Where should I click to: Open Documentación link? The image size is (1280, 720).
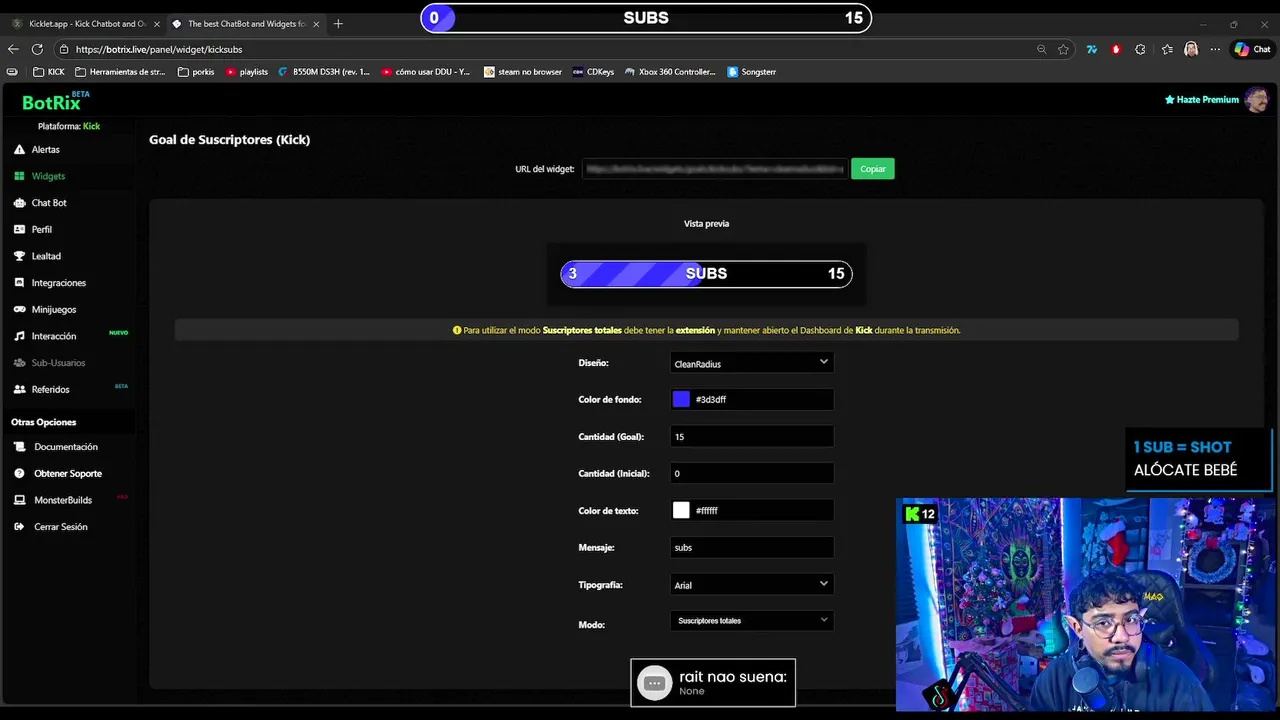[66, 447]
